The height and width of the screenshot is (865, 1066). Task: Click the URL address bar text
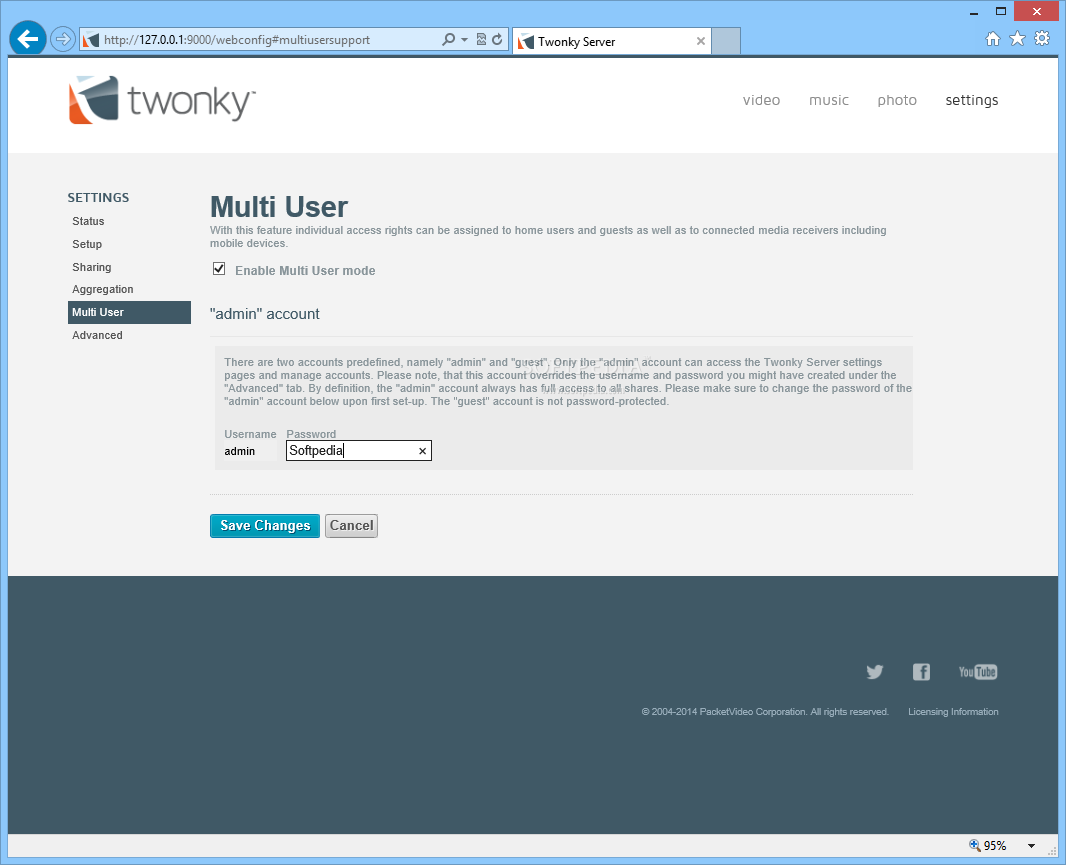tap(237, 39)
